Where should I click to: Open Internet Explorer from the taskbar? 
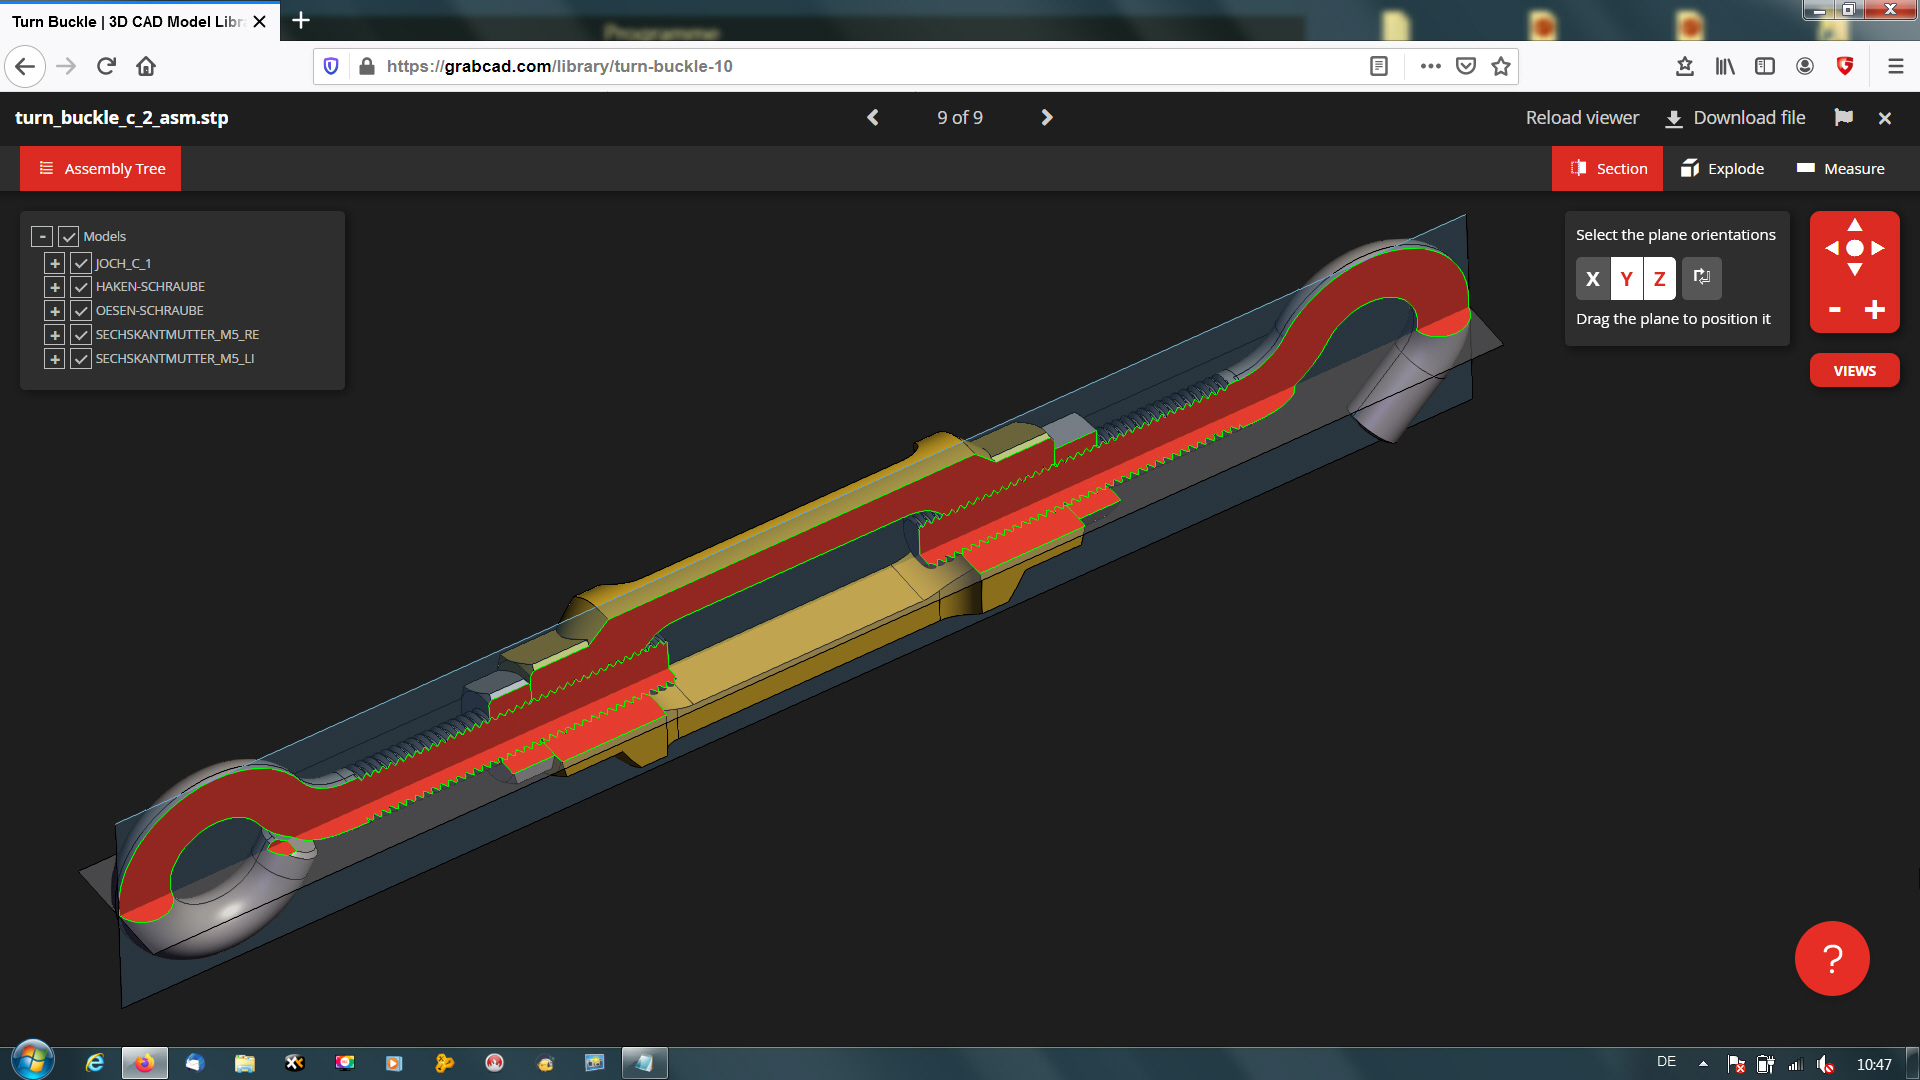click(x=95, y=1063)
